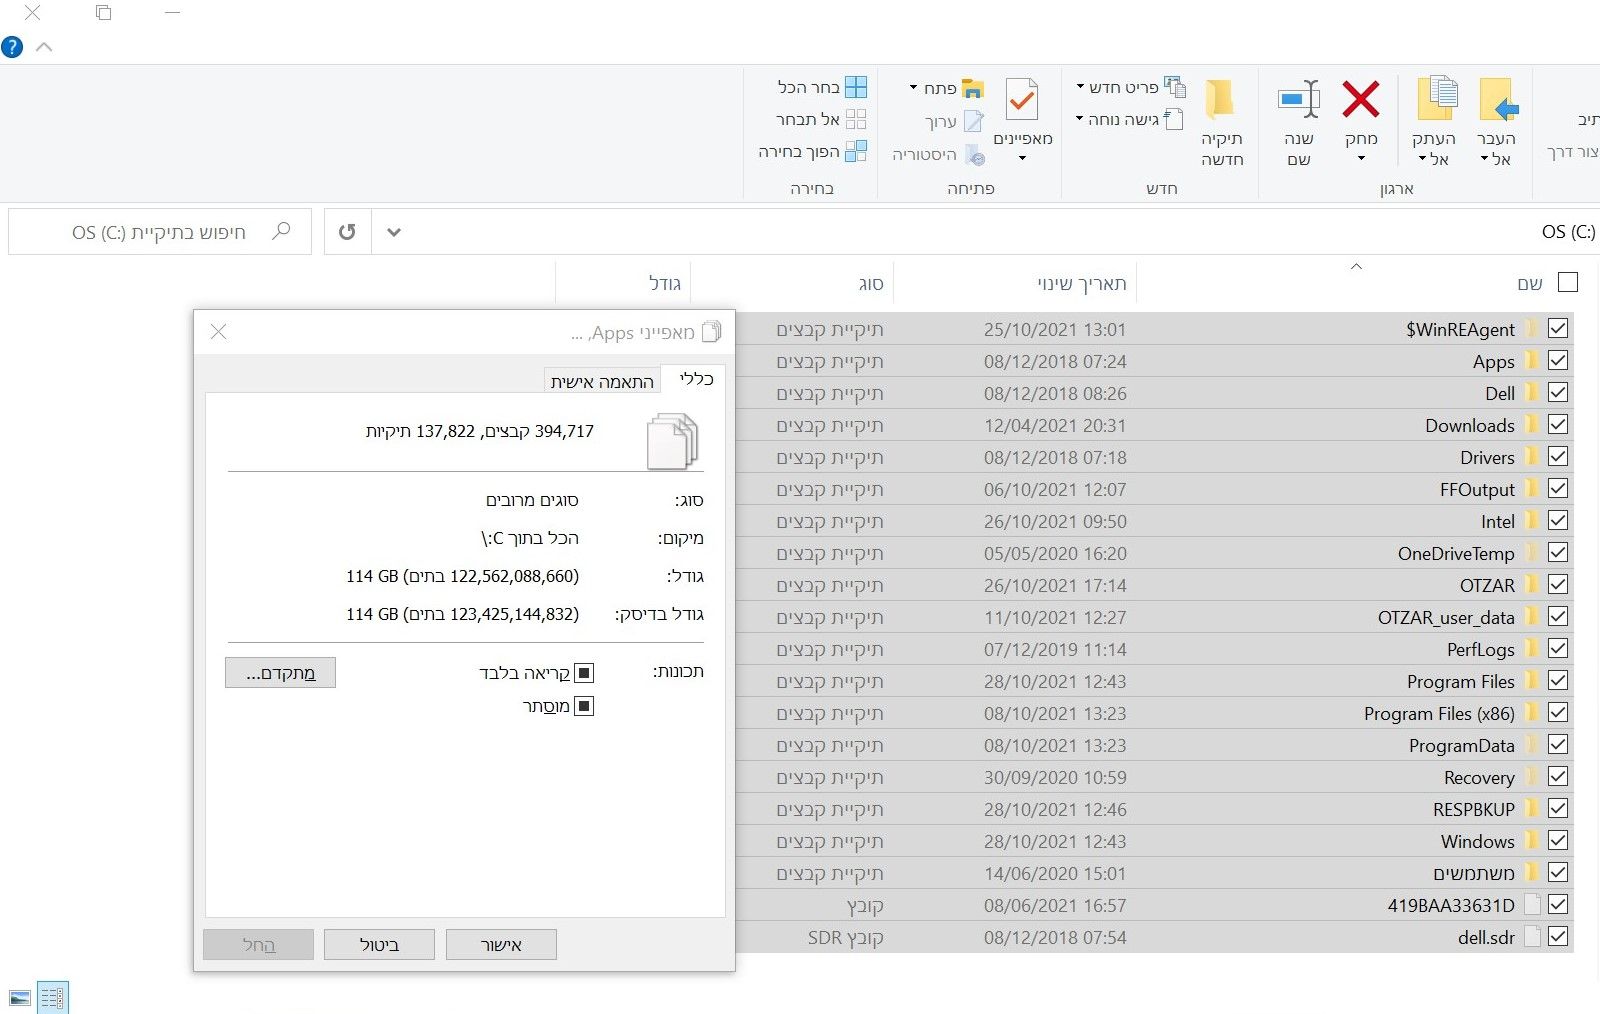The width and height of the screenshot is (1600, 1014).
Task: Click the details view icon at bottom
Action: coord(53,997)
